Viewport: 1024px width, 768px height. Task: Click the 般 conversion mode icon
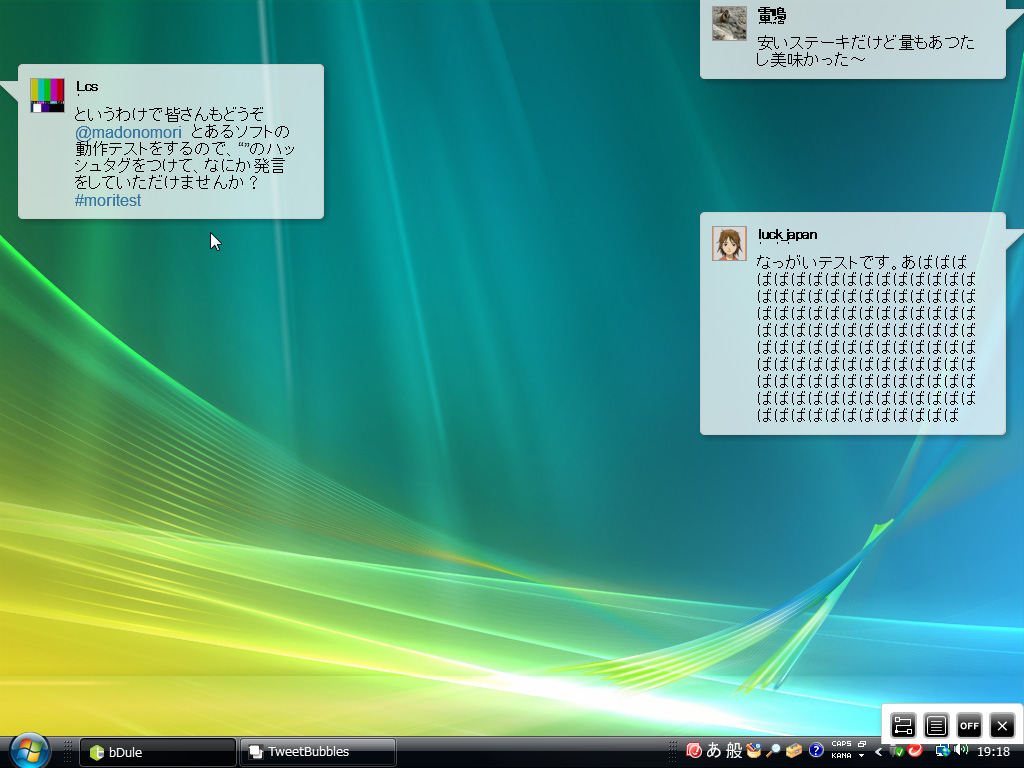click(x=735, y=751)
